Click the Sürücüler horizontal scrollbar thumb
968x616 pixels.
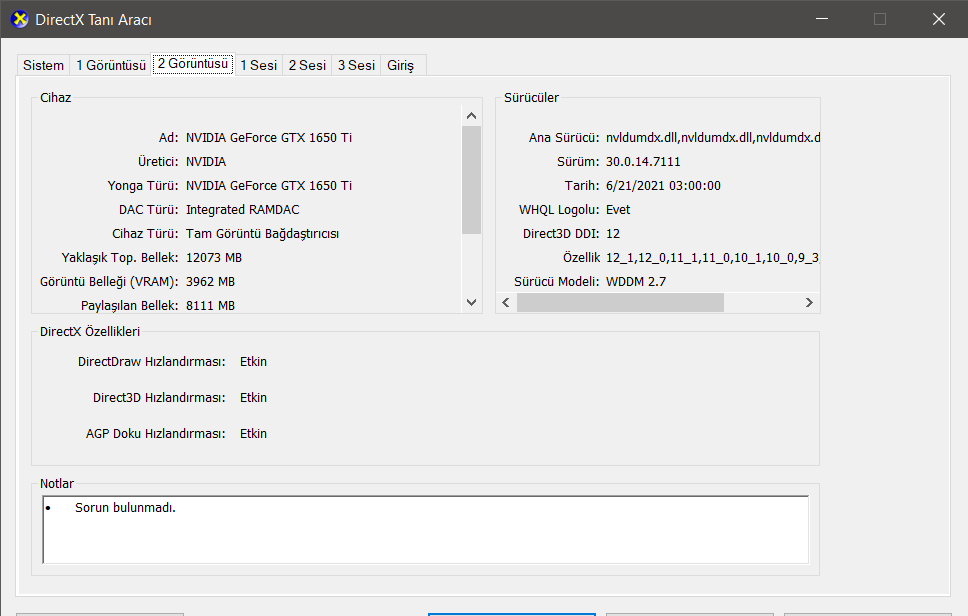coord(620,302)
